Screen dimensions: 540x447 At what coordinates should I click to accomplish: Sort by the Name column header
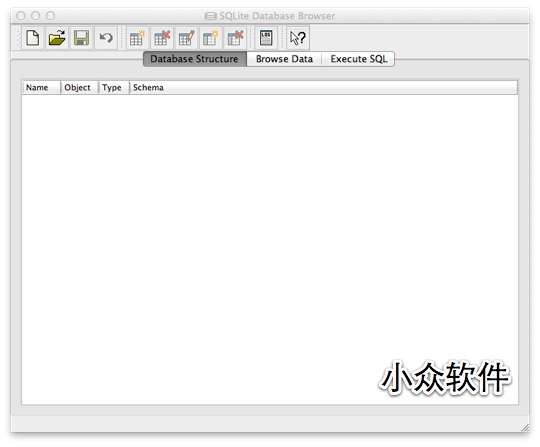41,87
